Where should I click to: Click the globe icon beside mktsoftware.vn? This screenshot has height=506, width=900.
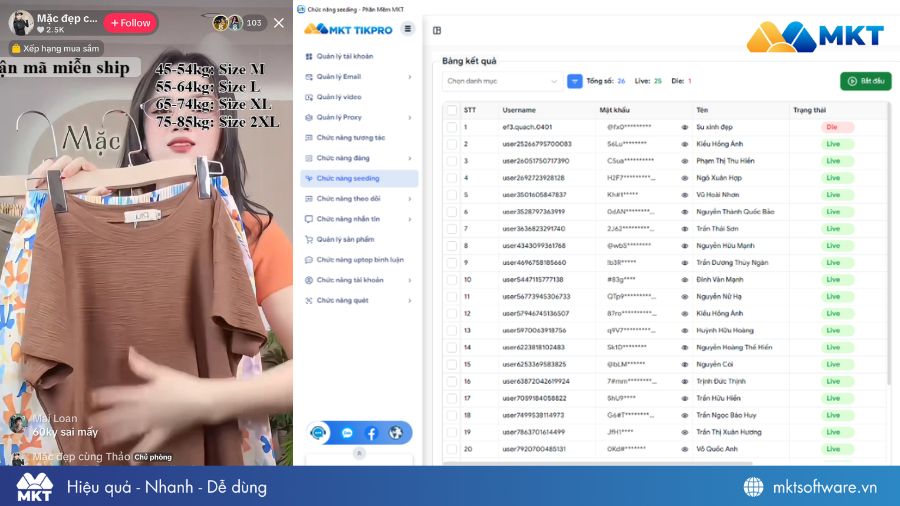point(753,487)
